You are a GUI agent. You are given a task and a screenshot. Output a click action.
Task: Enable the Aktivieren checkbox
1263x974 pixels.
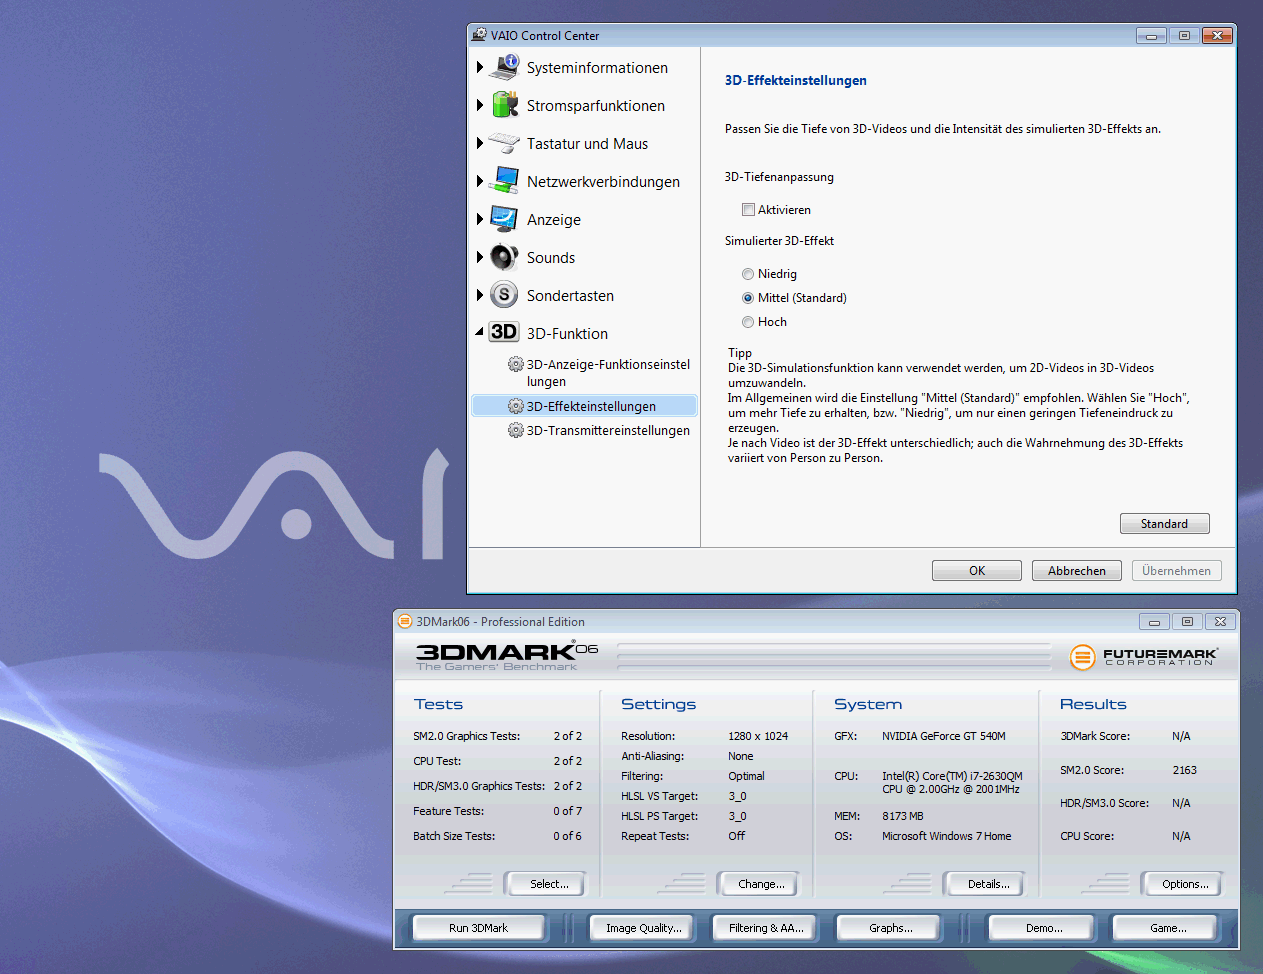click(x=748, y=210)
